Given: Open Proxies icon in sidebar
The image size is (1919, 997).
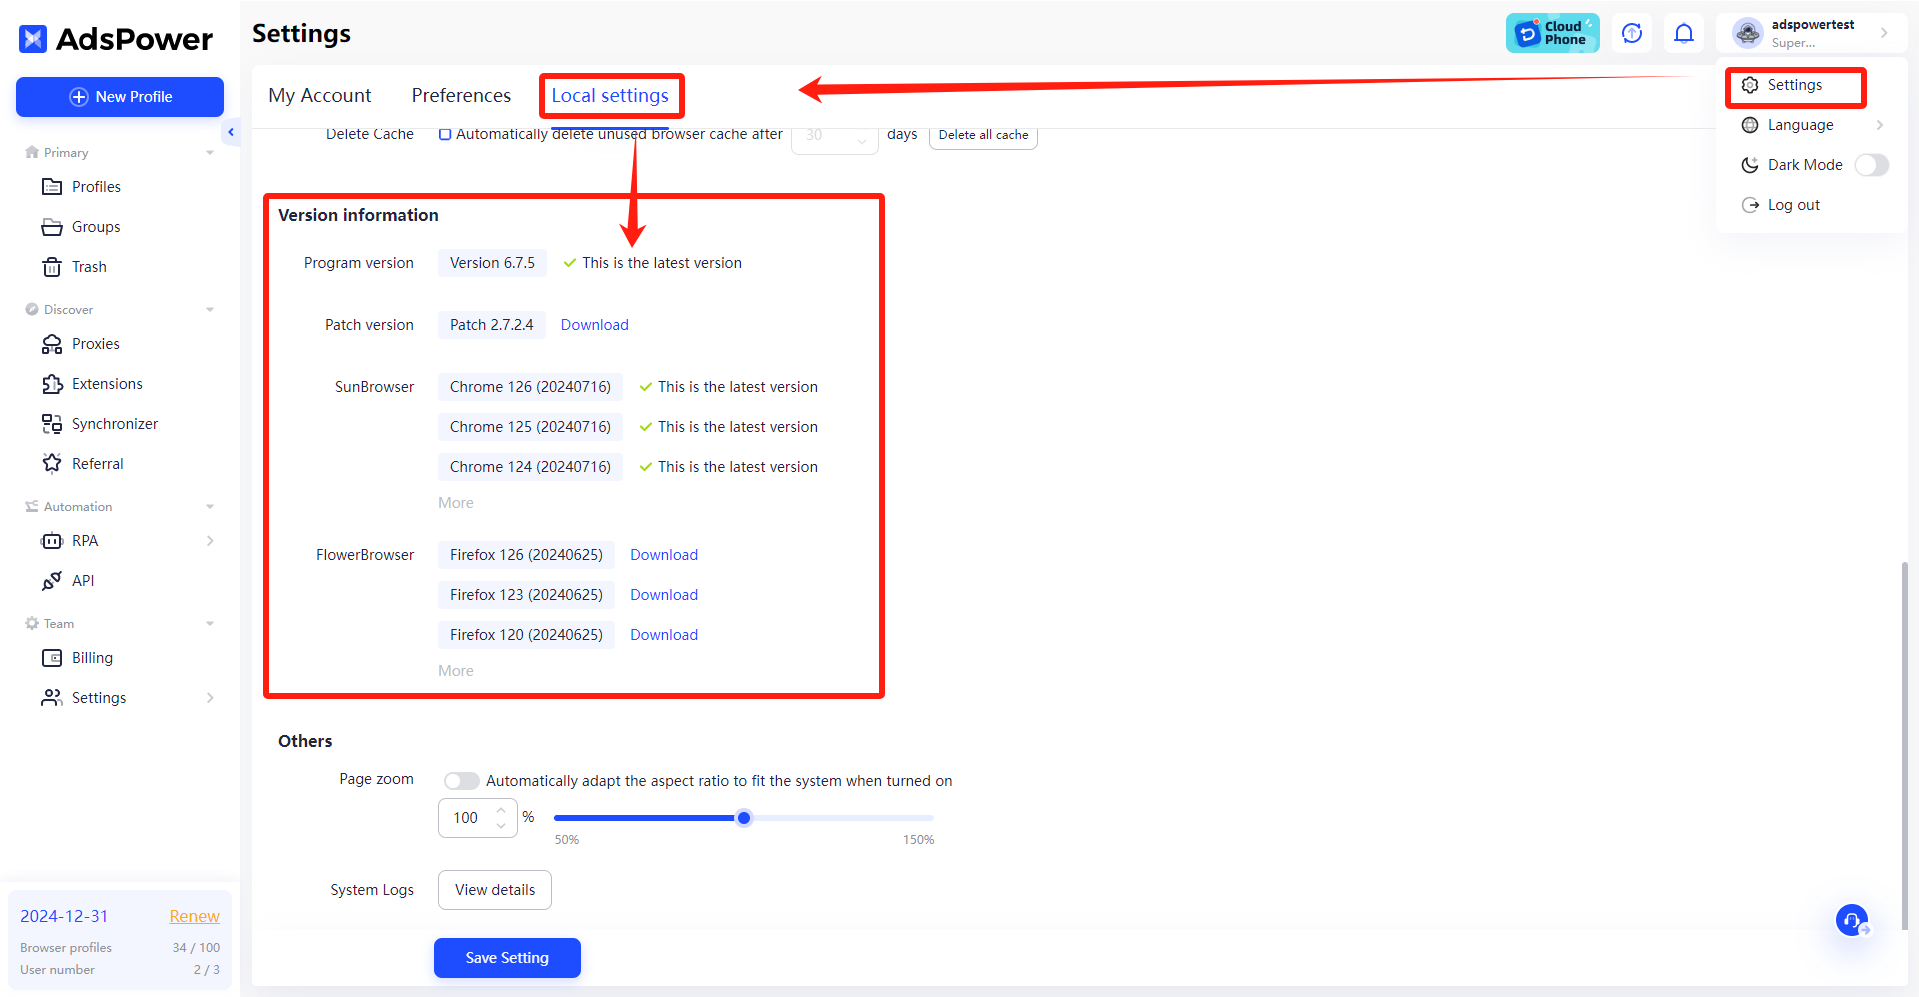Looking at the screenshot, I should (52, 344).
